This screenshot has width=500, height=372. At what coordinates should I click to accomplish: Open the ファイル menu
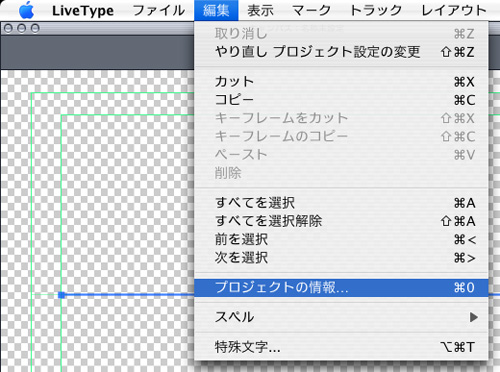coord(159,10)
